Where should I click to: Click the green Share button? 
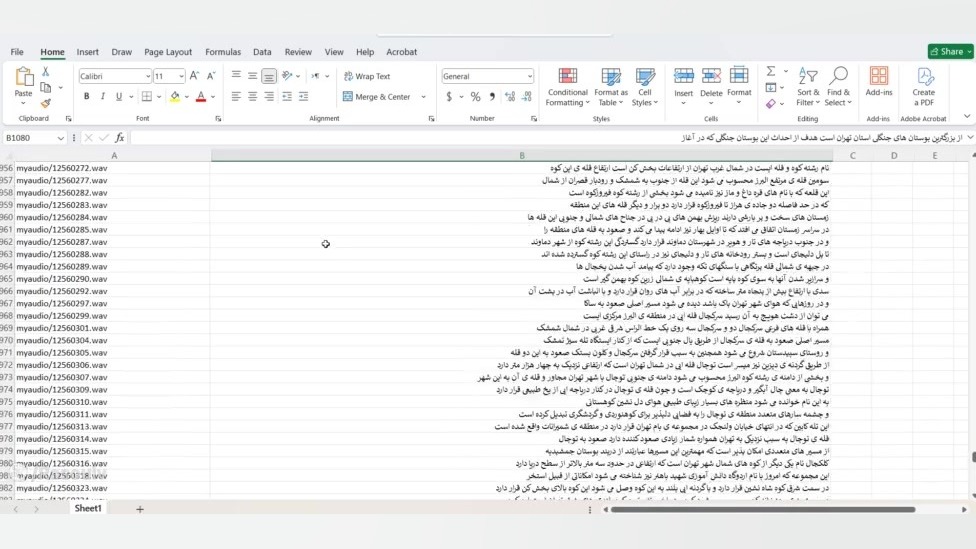click(x=950, y=51)
